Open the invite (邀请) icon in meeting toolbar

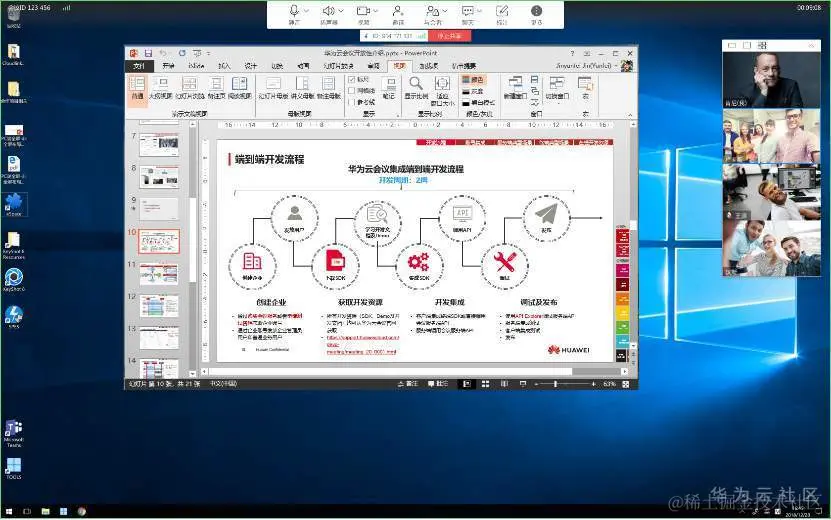(x=397, y=11)
